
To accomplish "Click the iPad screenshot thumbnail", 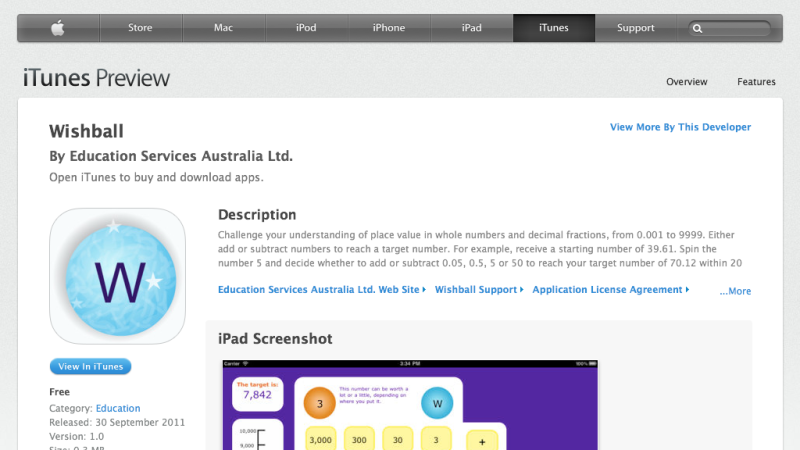I will [410, 405].
